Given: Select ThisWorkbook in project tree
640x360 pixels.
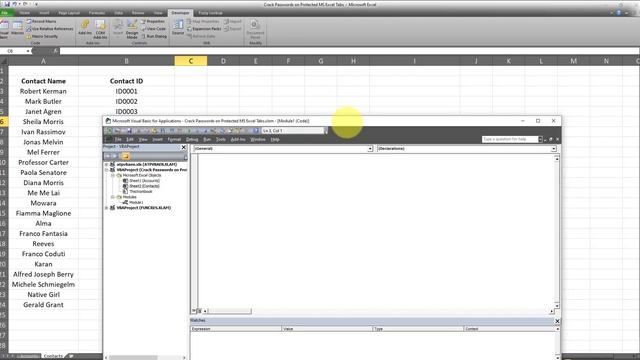Looking at the screenshot, I should (x=140, y=191).
